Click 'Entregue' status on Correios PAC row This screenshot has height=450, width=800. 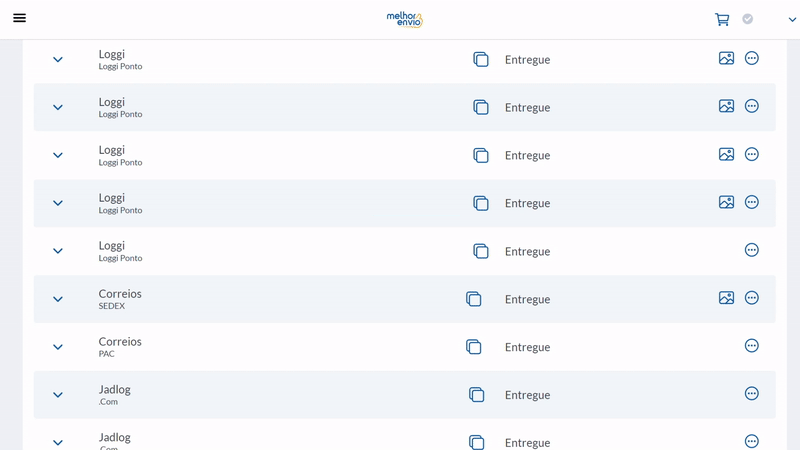(x=528, y=347)
